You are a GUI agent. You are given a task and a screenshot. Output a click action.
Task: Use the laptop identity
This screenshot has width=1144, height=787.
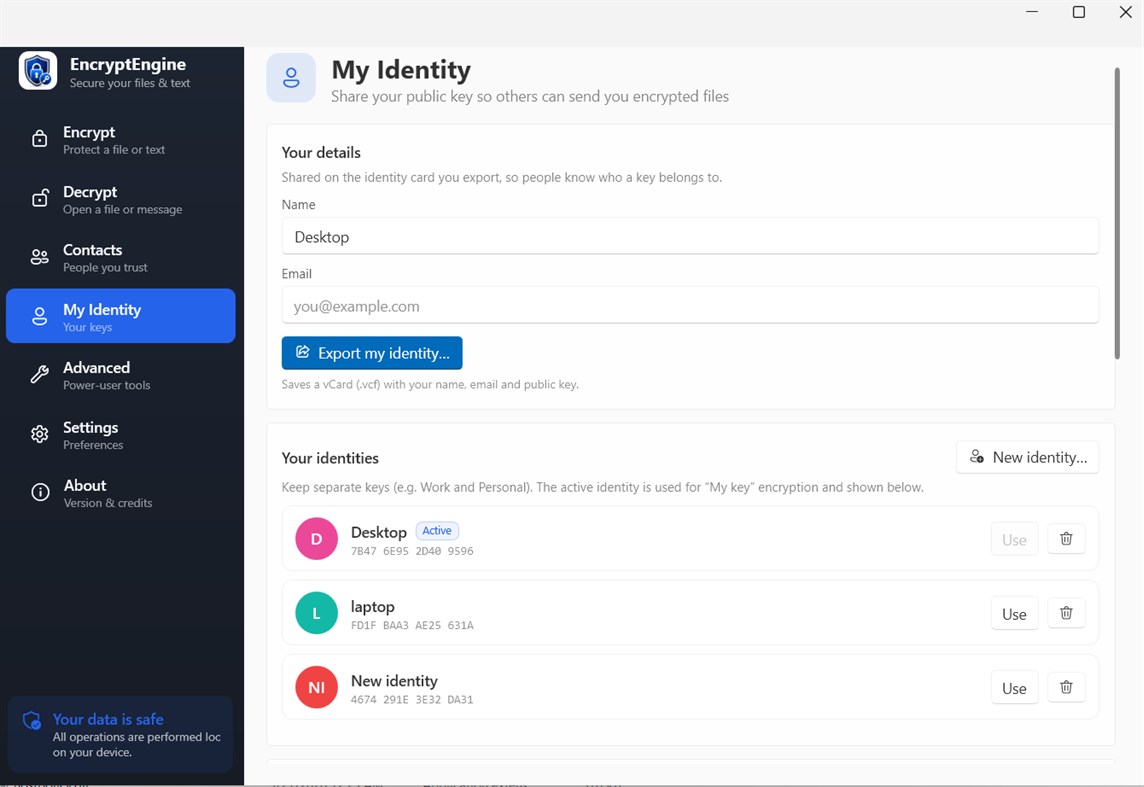1014,613
